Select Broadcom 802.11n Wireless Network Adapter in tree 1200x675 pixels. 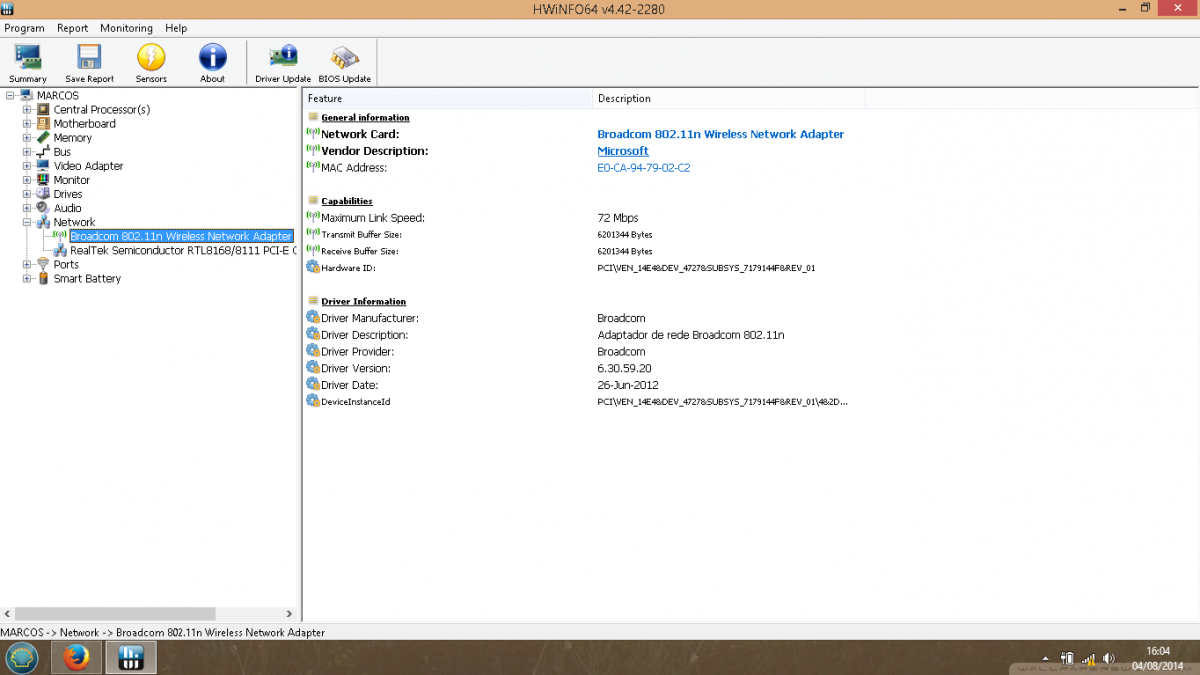(x=181, y=237)
